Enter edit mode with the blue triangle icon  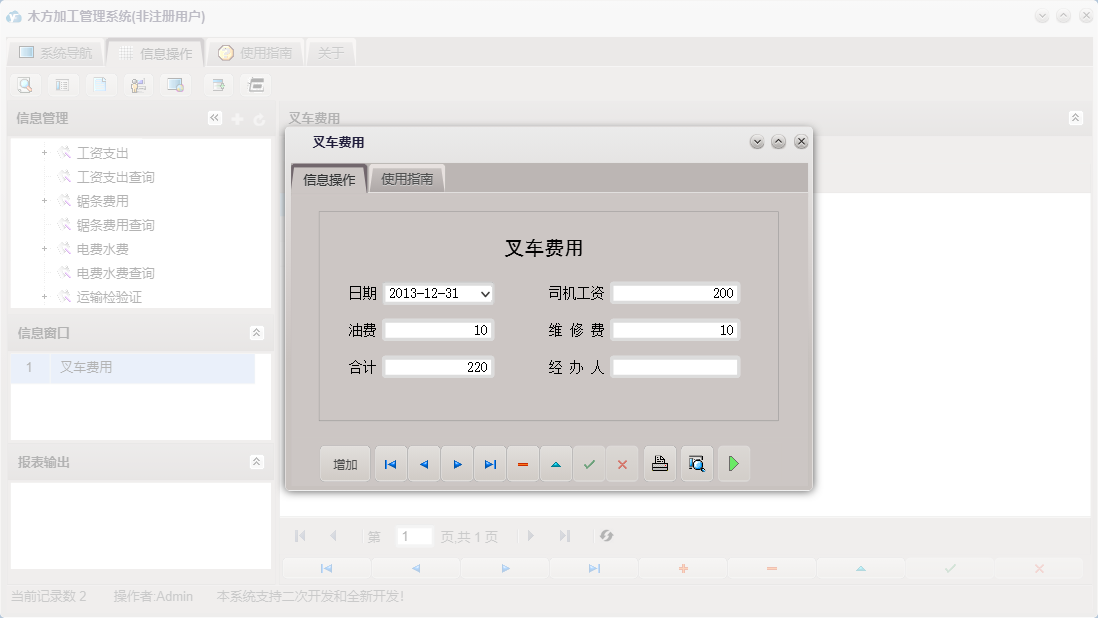[556, 463]
